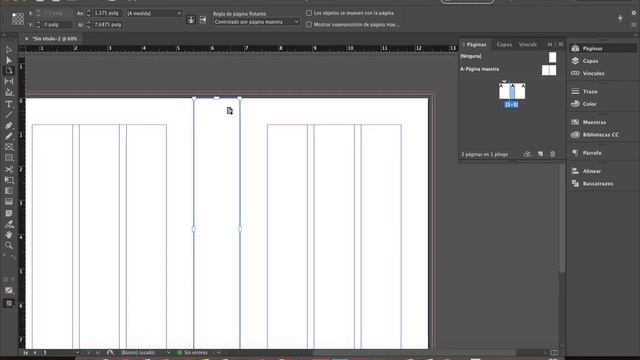The image size is (640, 360).
Task: Click the lightning quick apply icon
Action: [x=620, y=18]
